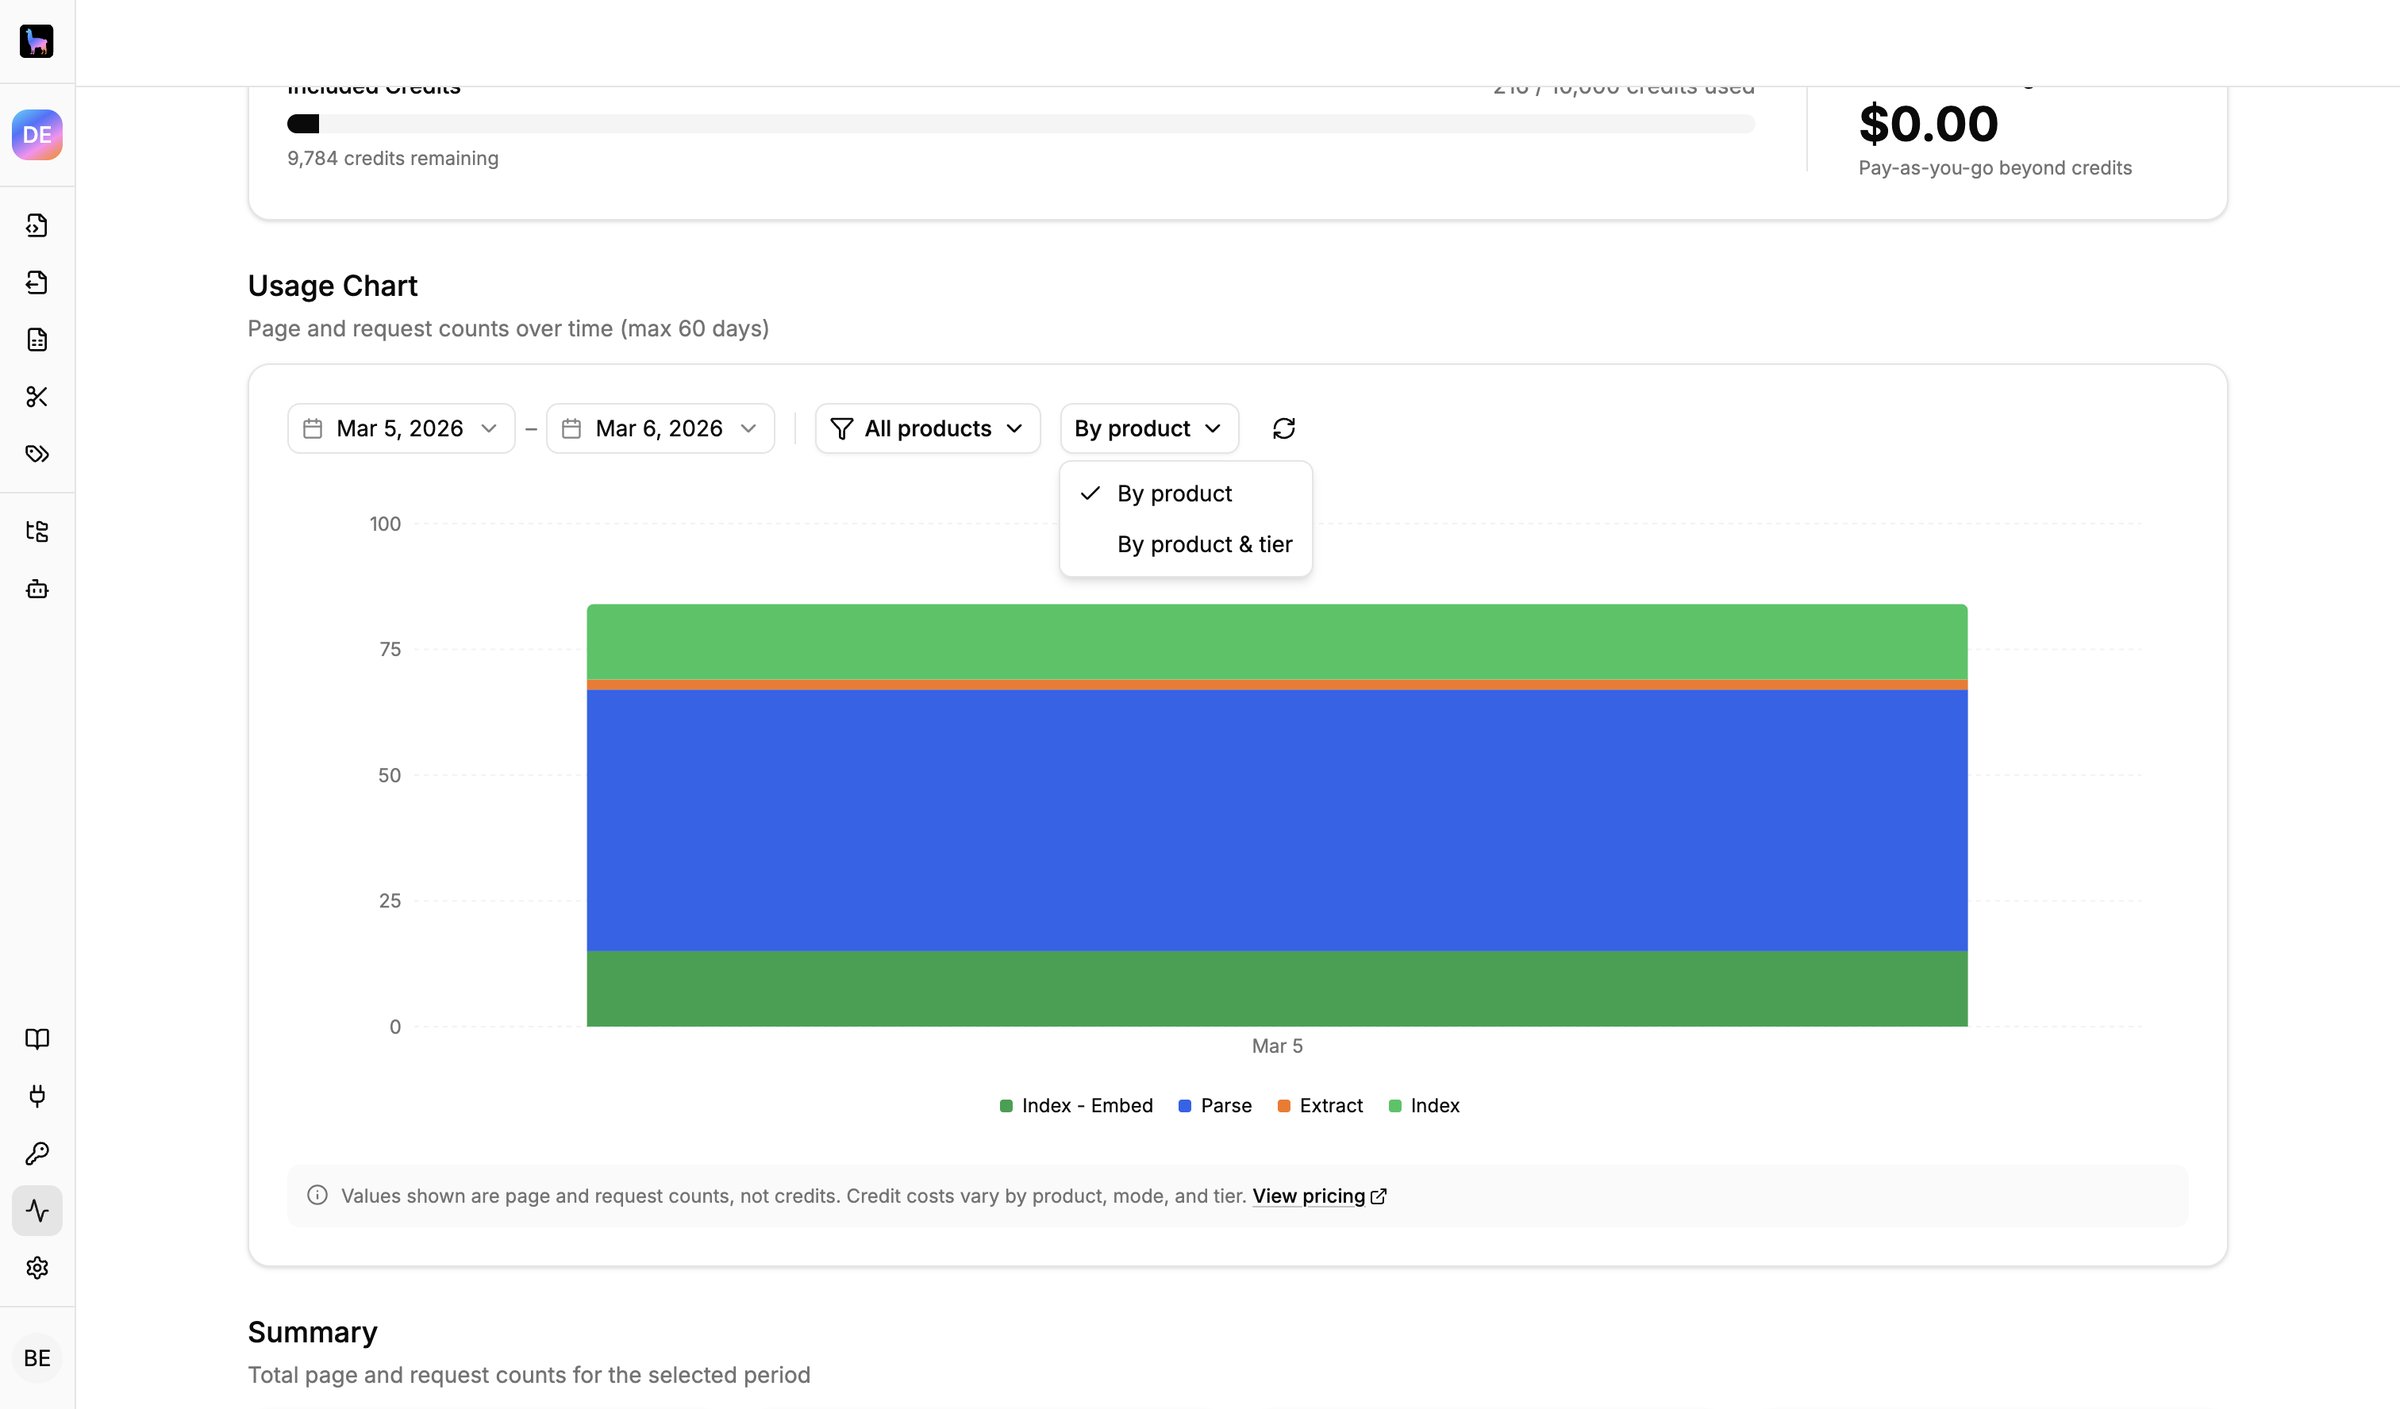Click the 50 y-axis value
Viewport: 2400px width, 1409px height.
[390, 775]
